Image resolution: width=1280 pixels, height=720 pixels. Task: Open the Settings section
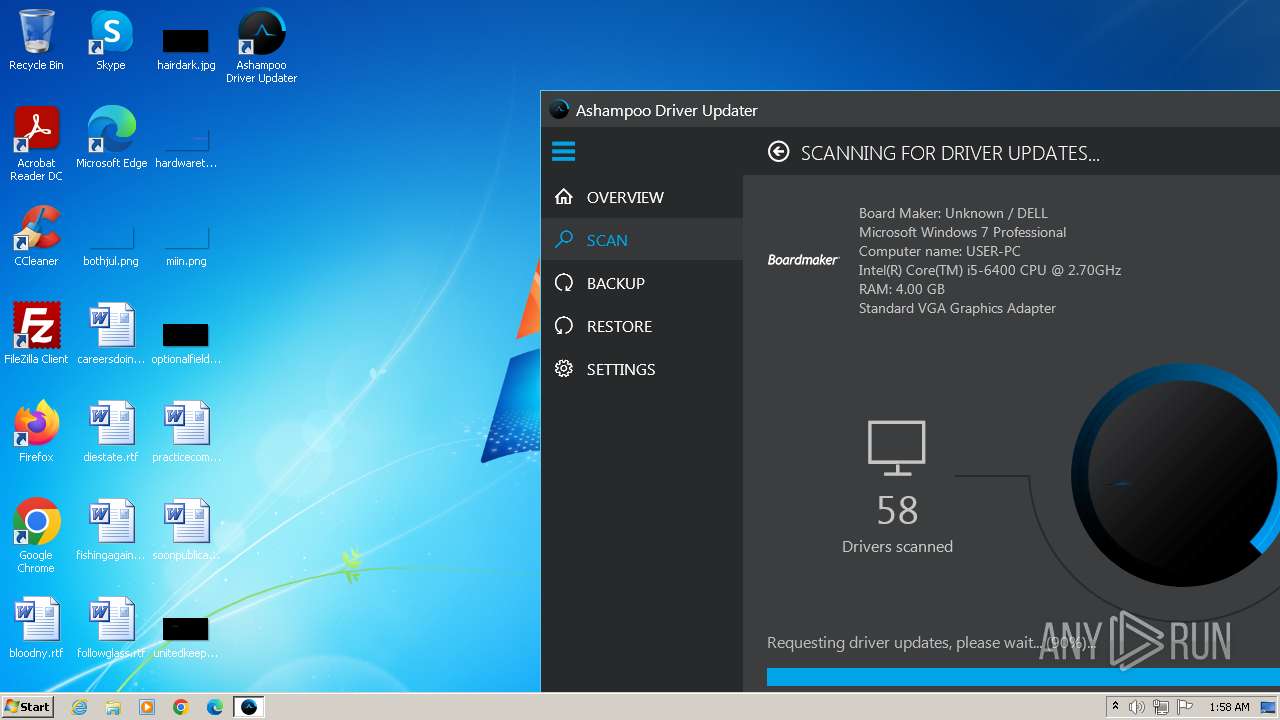pos(642,369)
